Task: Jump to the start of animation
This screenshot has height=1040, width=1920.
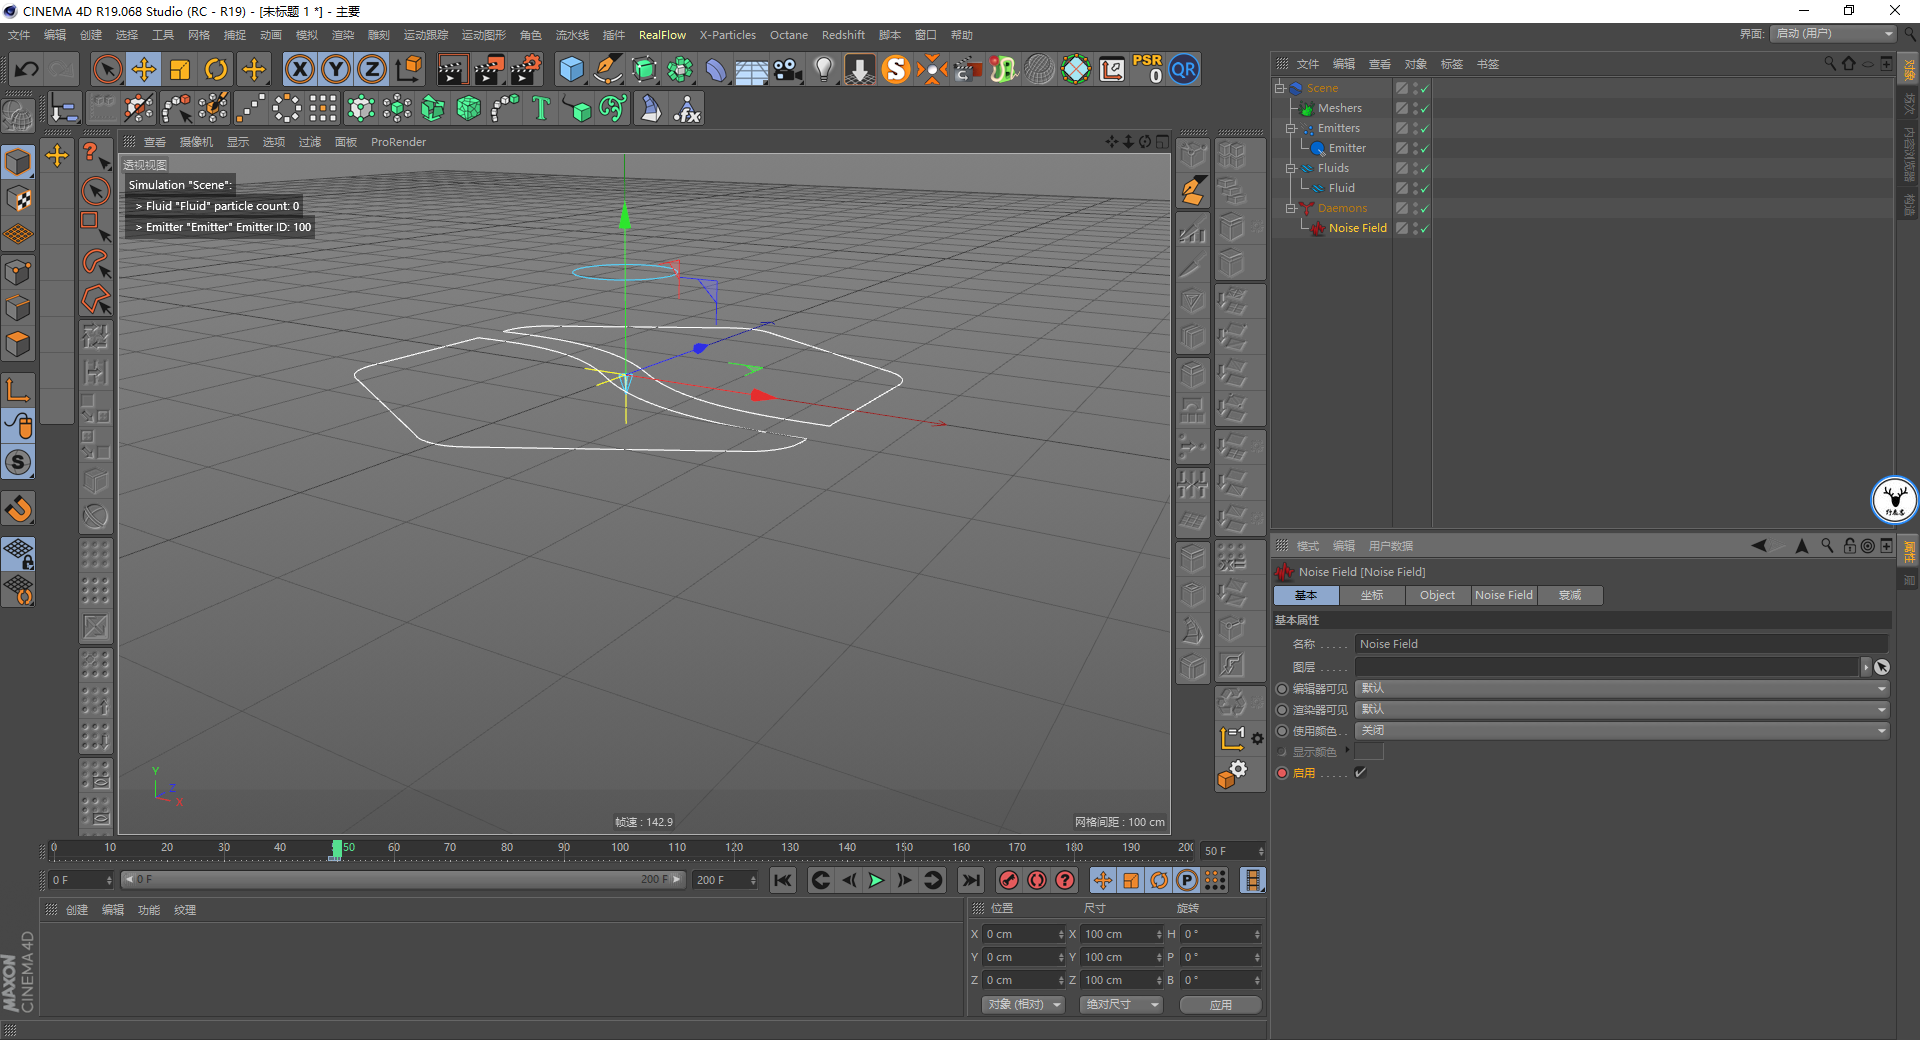Action: 783,880
